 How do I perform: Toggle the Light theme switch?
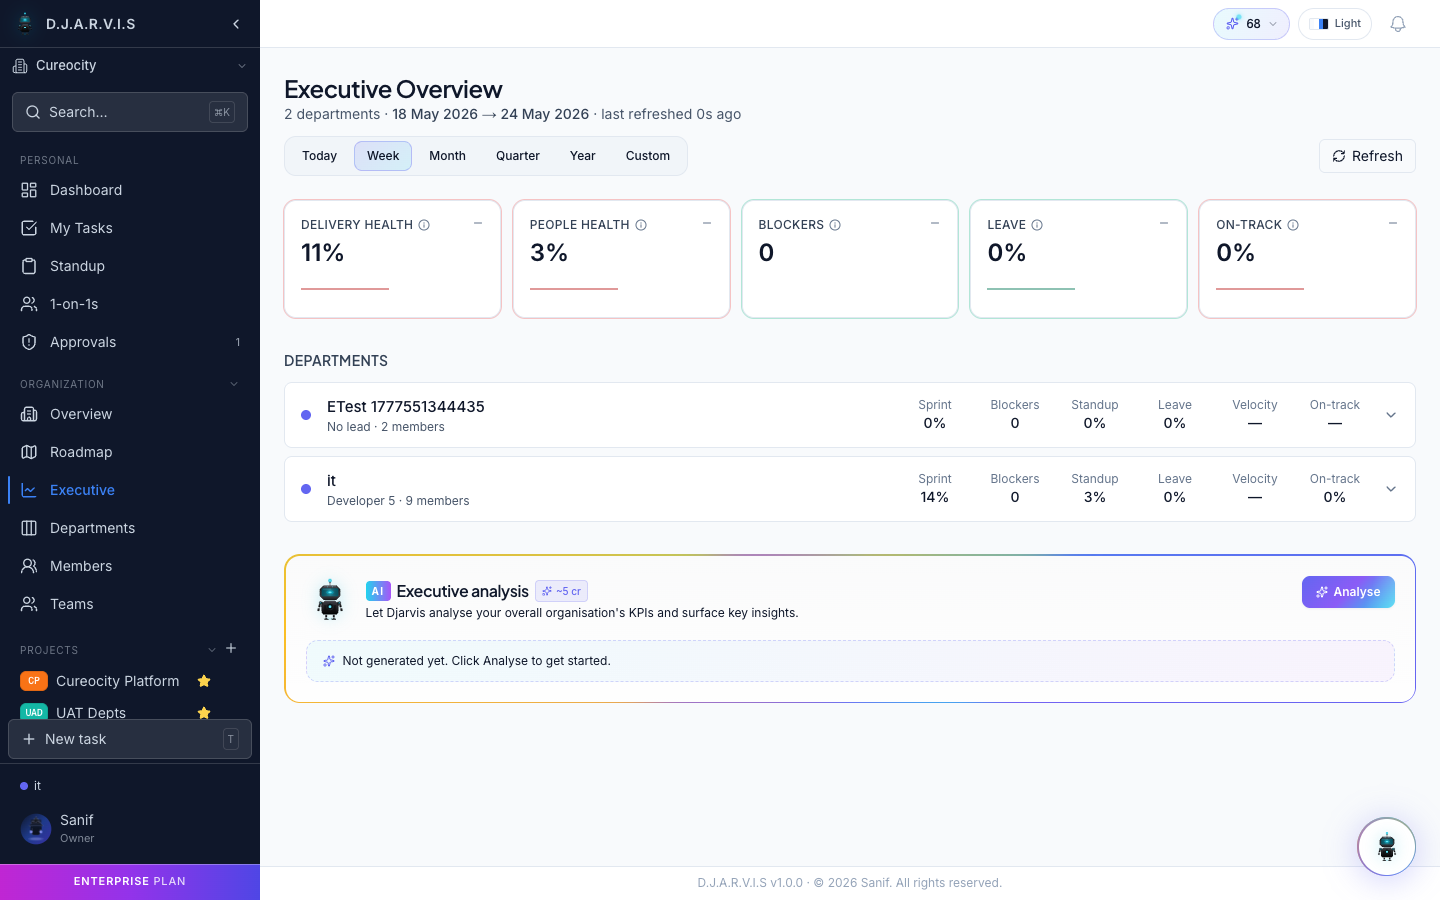click(1335, 24)
